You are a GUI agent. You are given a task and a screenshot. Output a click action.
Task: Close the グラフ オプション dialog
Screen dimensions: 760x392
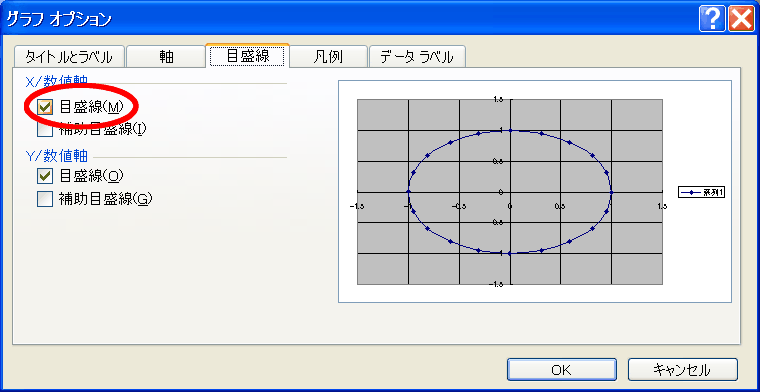point(741,20)
